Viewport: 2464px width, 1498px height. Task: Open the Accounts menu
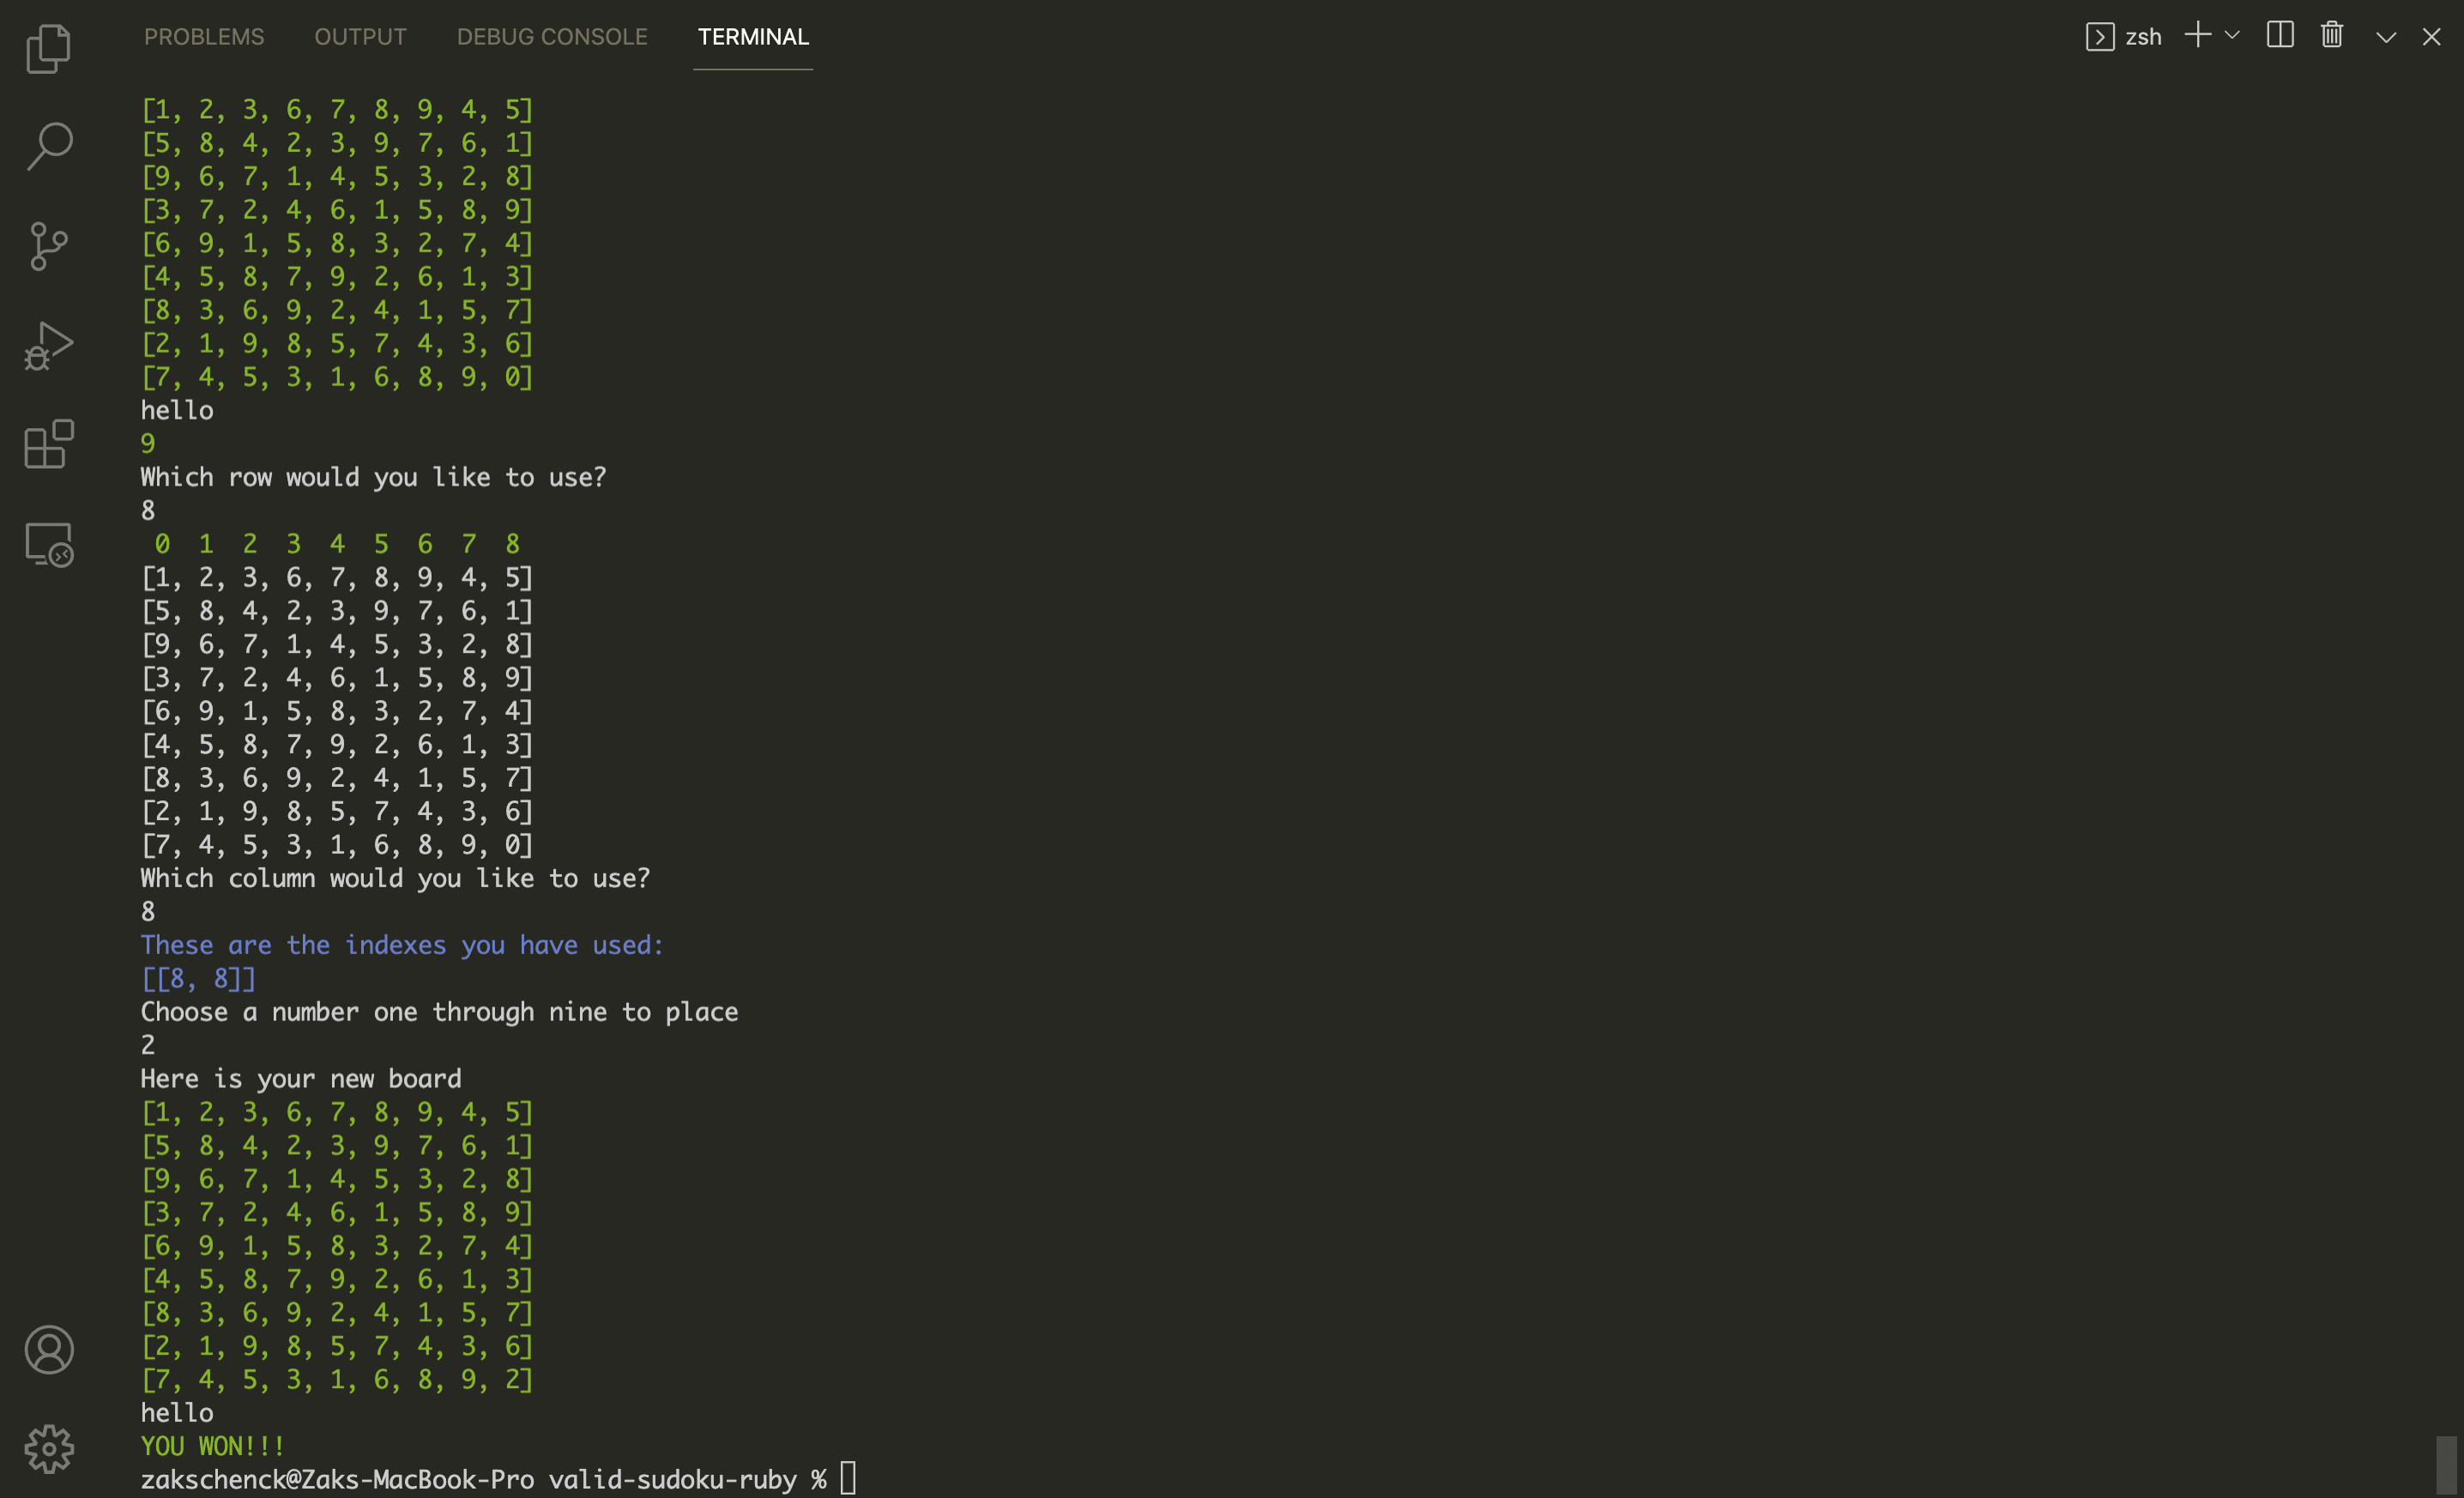[x=48, y=1350]
